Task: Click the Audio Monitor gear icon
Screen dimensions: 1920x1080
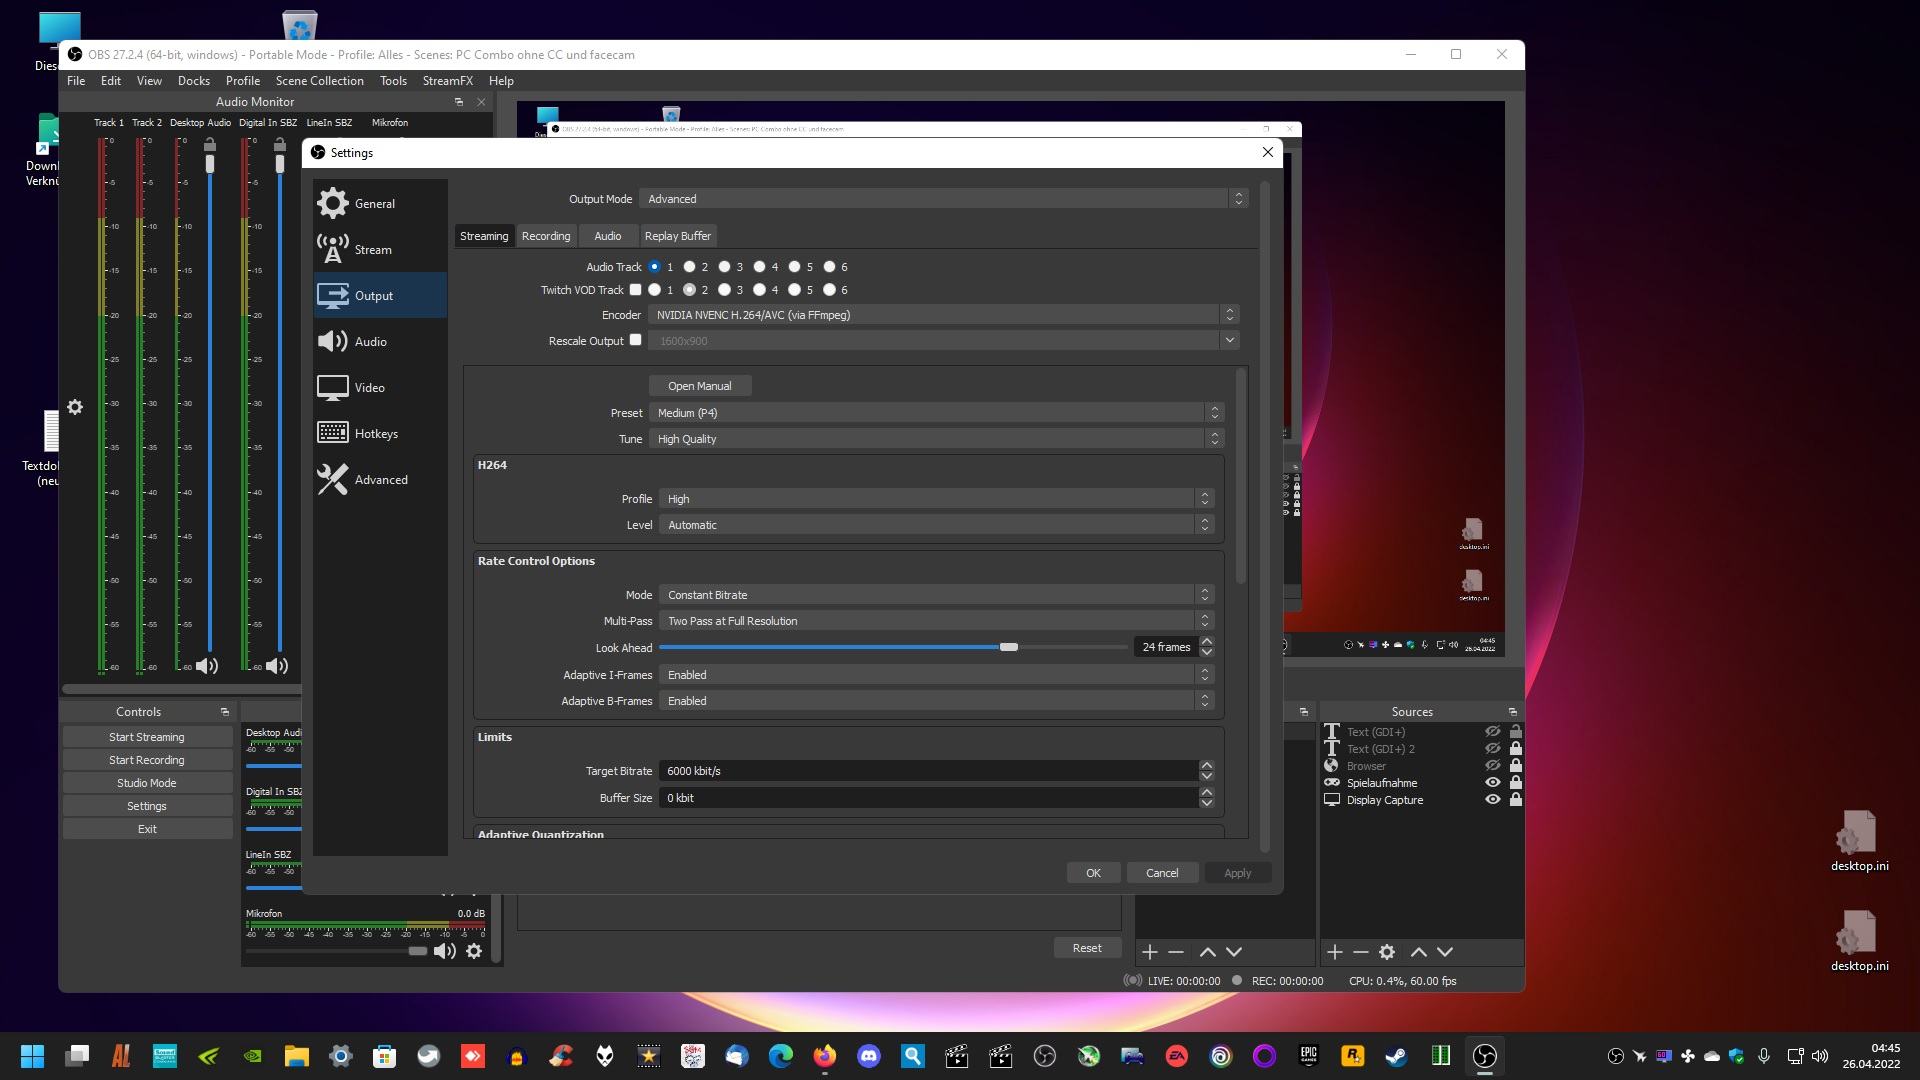Action: tap(75, 407)
